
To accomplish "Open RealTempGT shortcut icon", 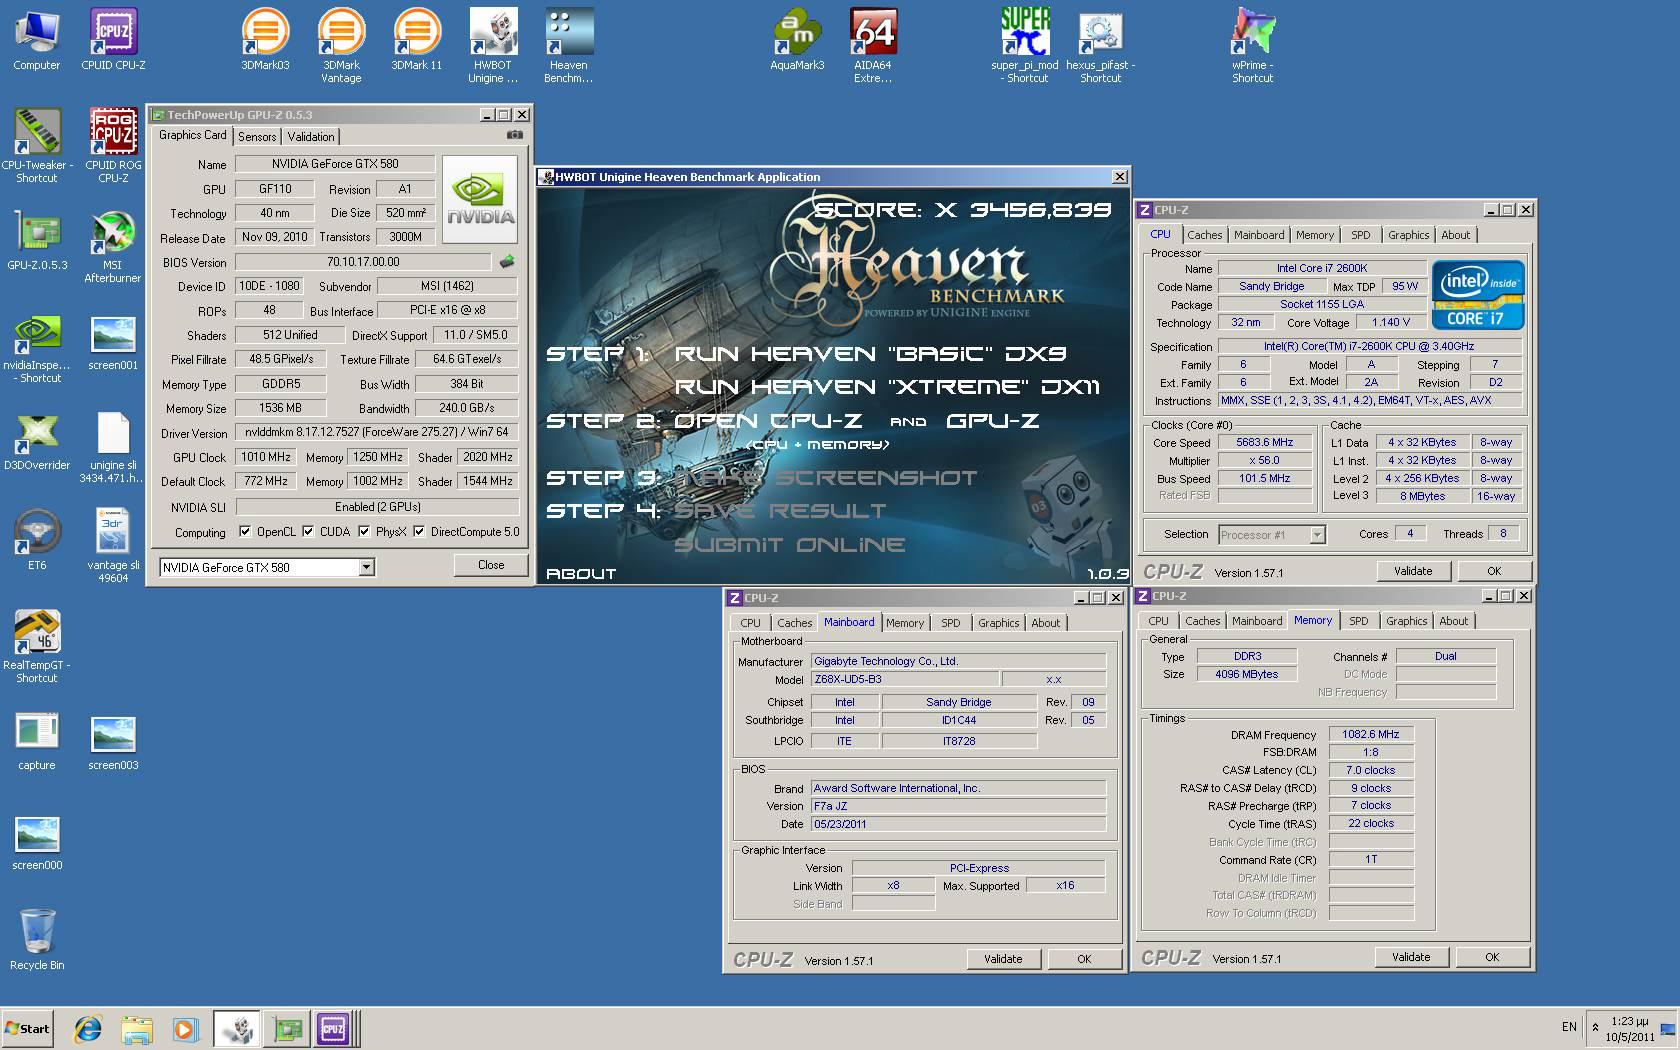I will pyautogui.click(x=37, y=646).
